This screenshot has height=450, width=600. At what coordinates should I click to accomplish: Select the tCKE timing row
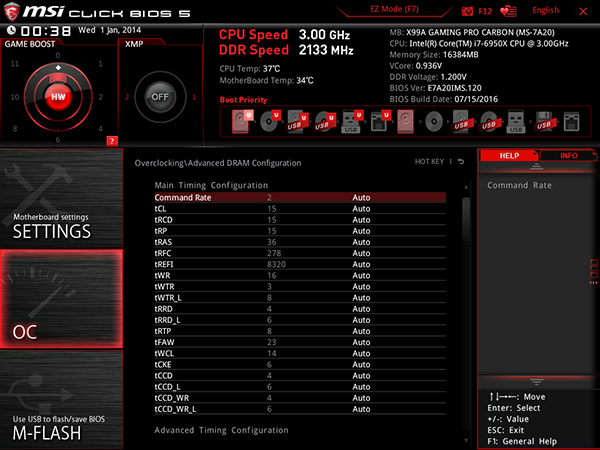coord(300,364)
